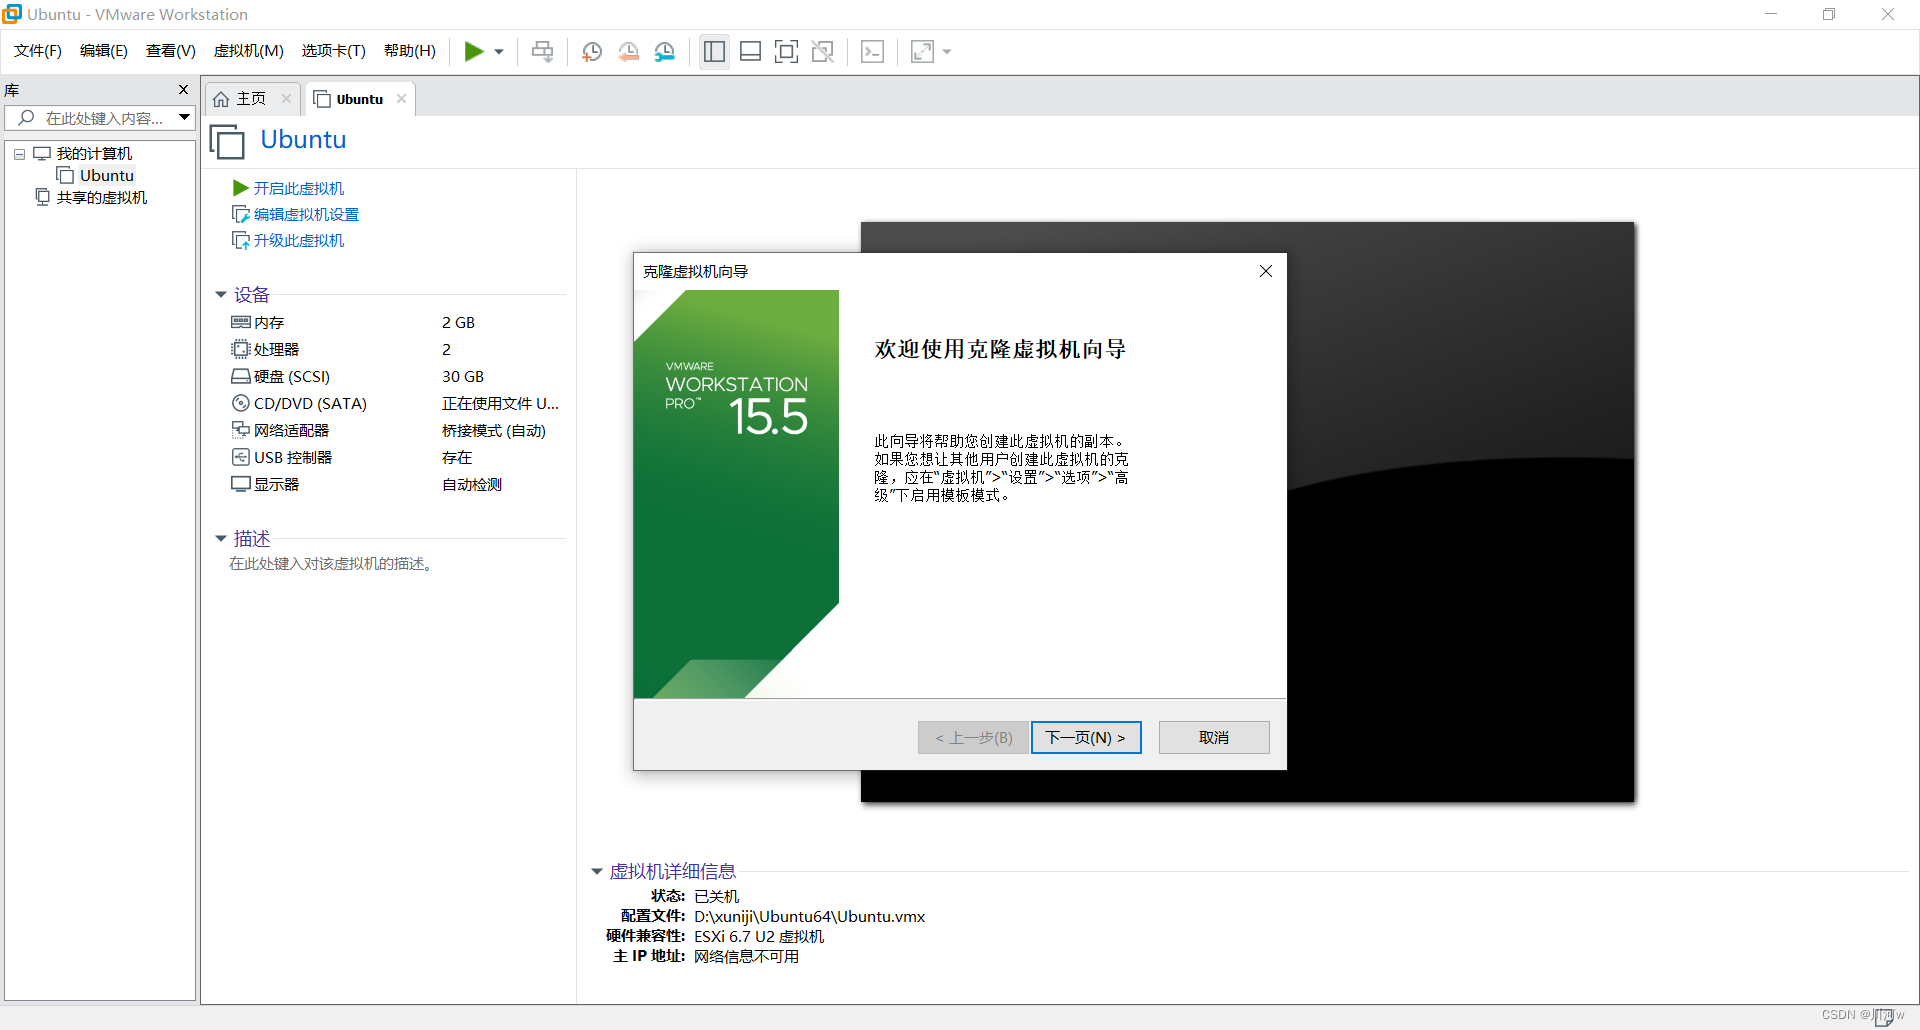This screenshot has height=1030, width=1920.
Task: Collapse the 我的计算机 tree node
Action: pyautogui.click(x=19, y=154)
